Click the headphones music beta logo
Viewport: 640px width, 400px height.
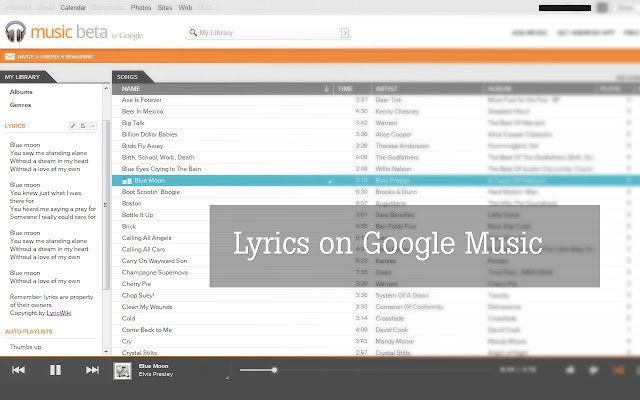coord(16,31)
